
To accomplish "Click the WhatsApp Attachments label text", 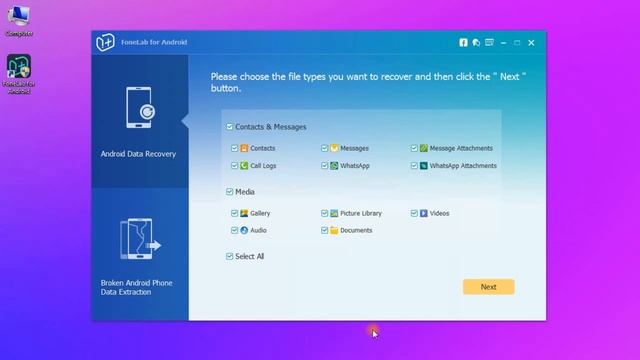I will pos(463,166).
